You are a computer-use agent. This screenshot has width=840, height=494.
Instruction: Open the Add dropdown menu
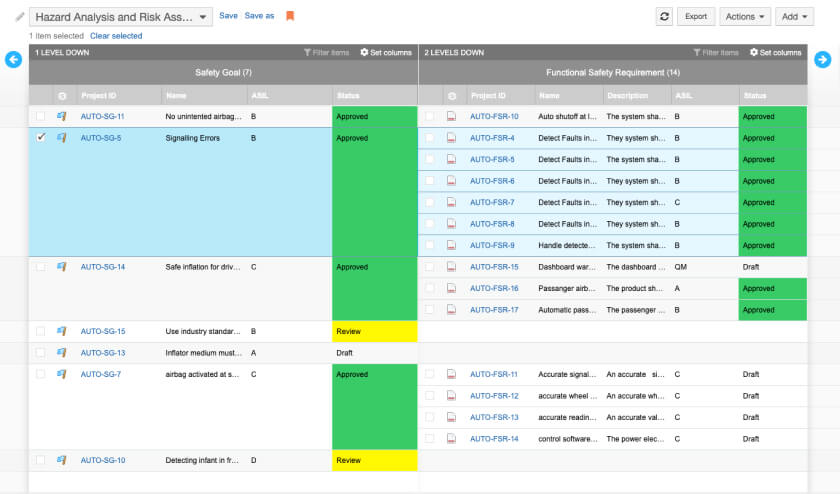coord(794,17)
